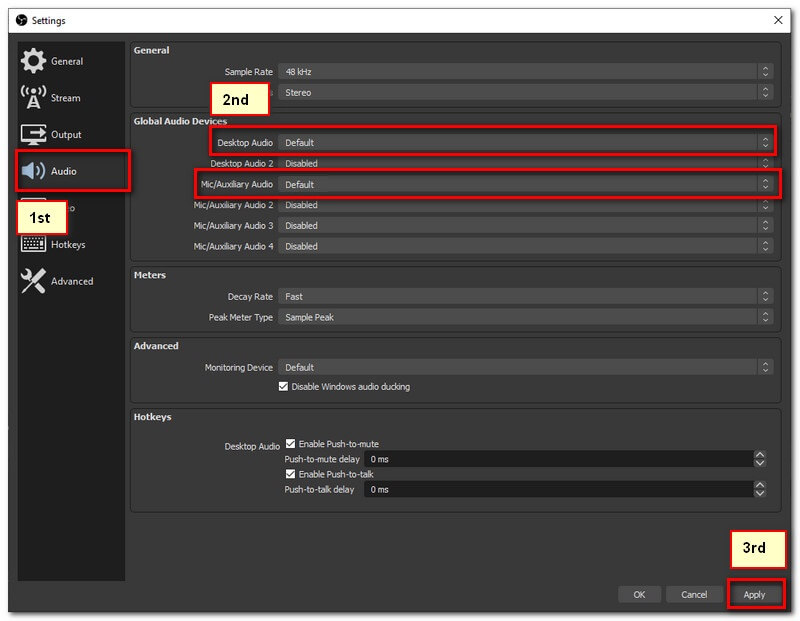Click the Cancel button
This screenshot has height=621, width=800.
(694, 595)
